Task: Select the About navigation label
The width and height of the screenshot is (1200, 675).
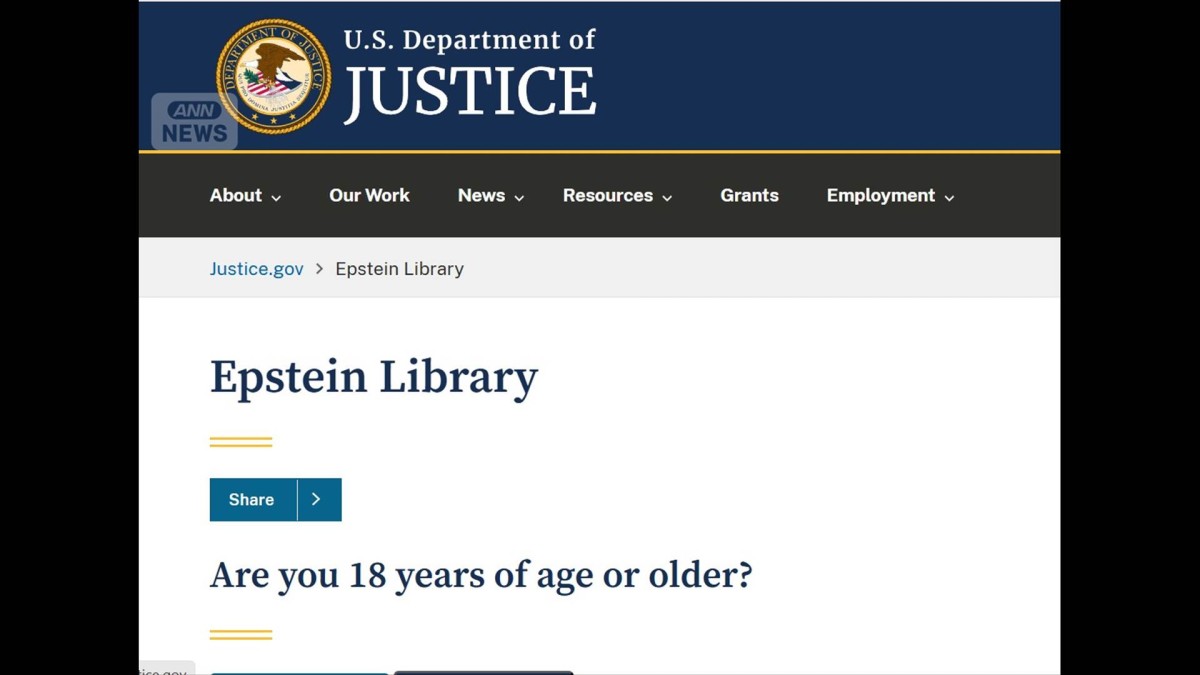Action: [235, 196]
